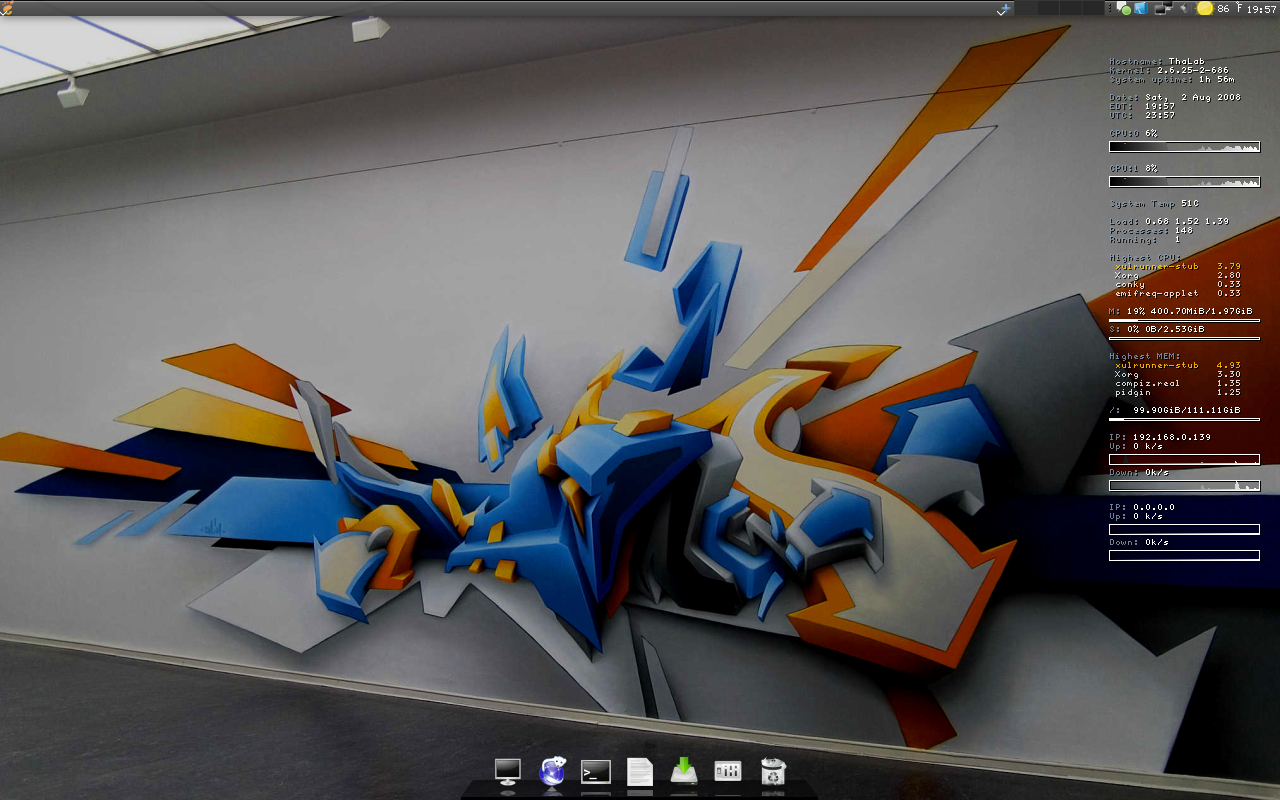Open the calendar from the 19:57 clock
The height and width of the screenshot is (800, 1280).
tap(1261, 9)
